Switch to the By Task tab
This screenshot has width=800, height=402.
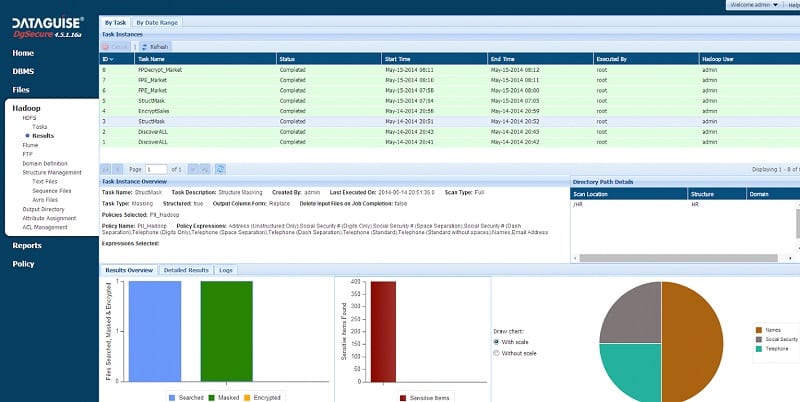click(115, 22)
